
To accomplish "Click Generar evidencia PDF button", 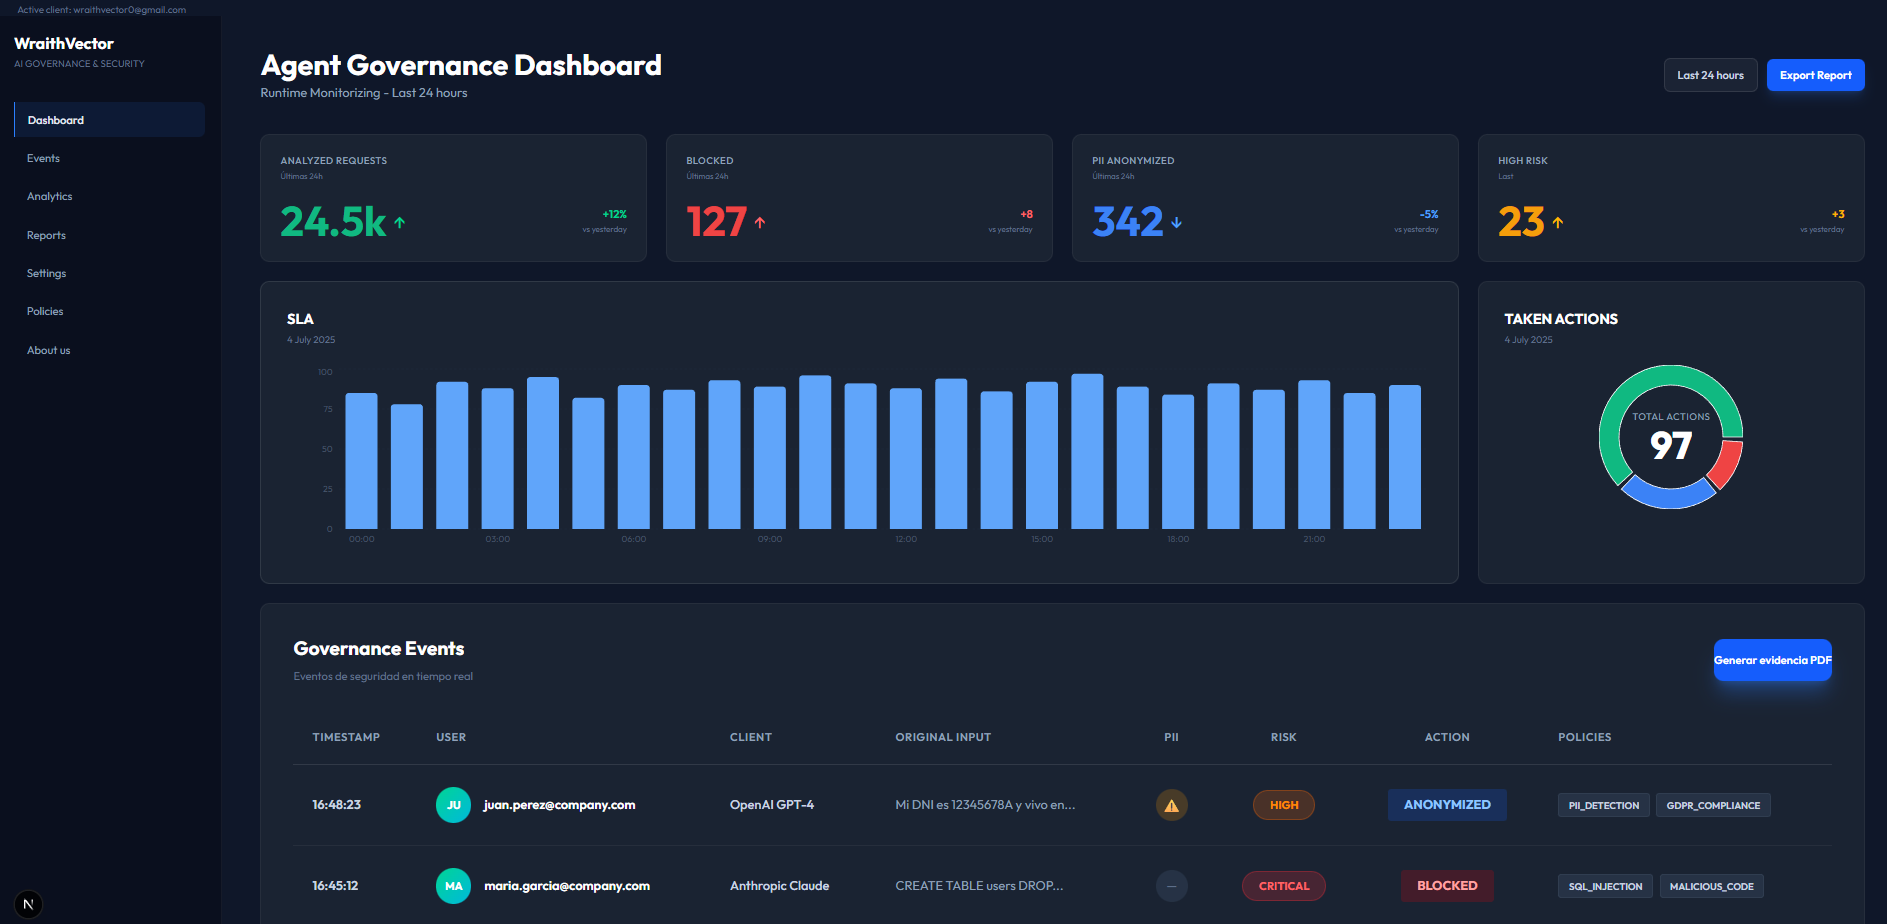I will [1772, 660].
